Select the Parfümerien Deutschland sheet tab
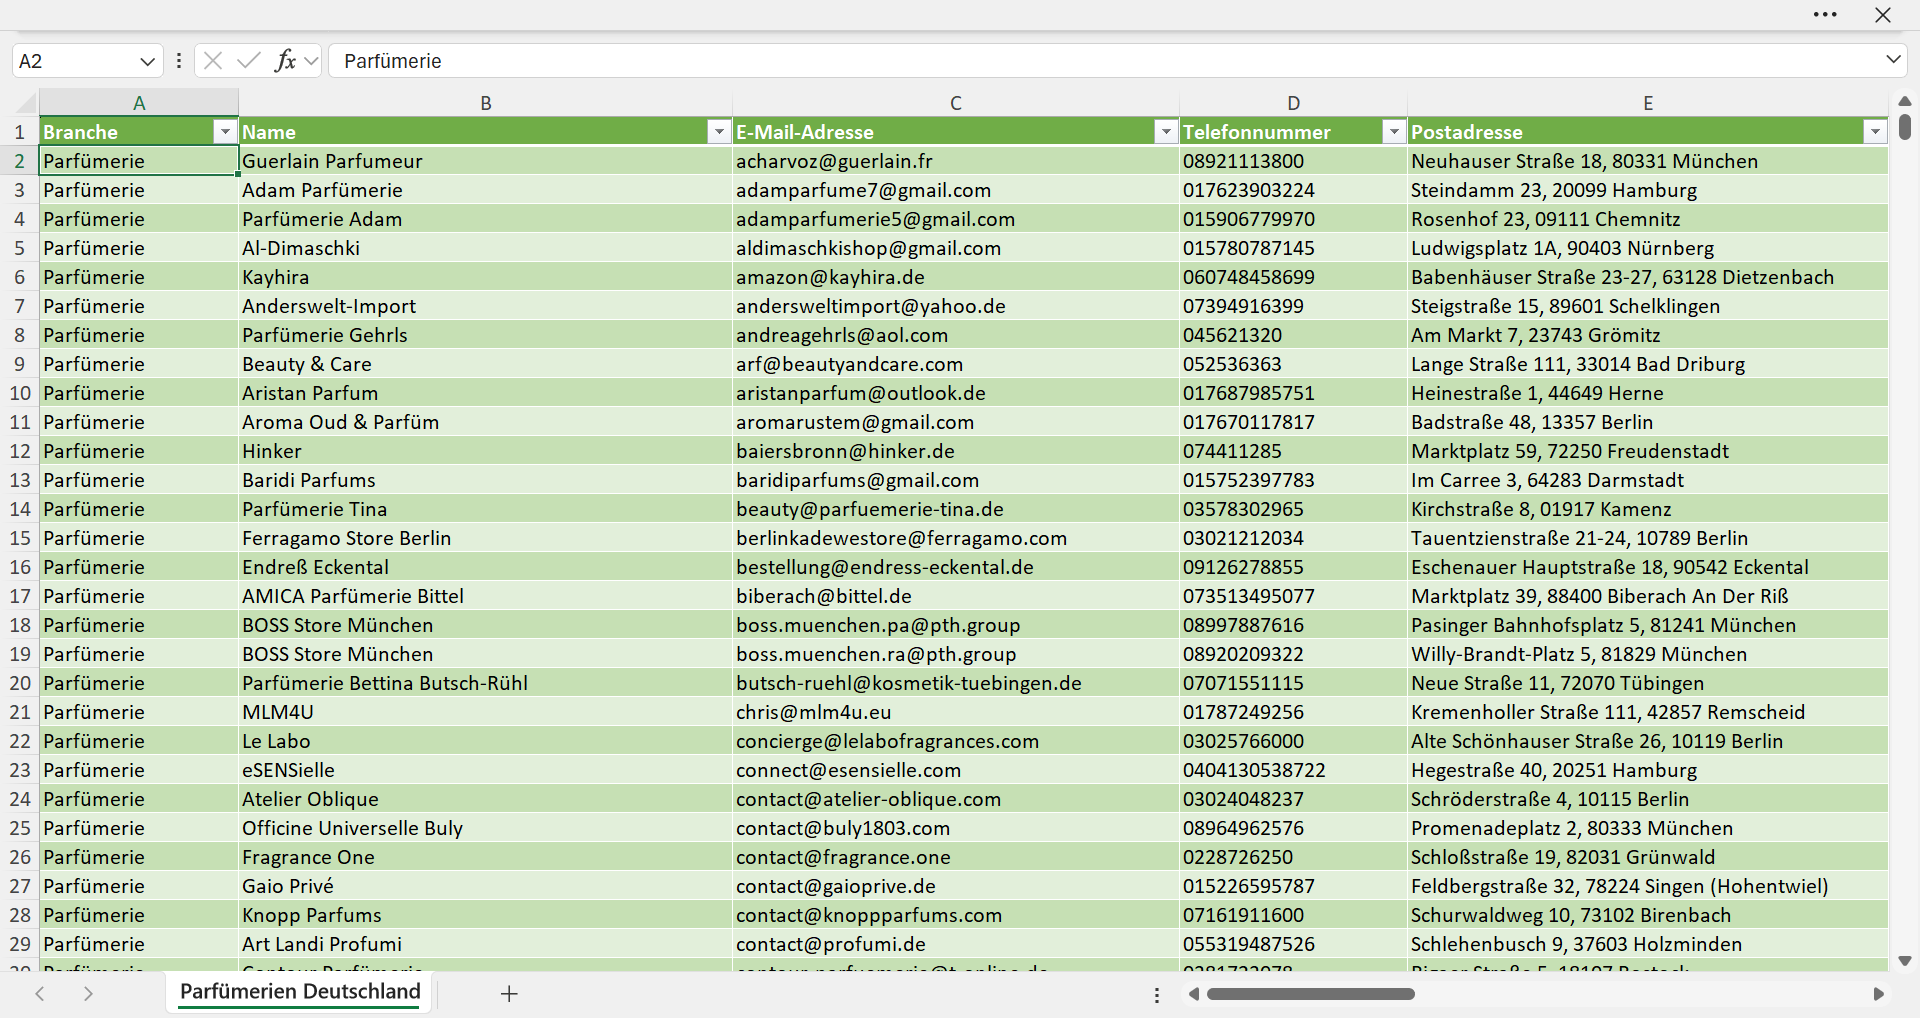 (300, 991)
